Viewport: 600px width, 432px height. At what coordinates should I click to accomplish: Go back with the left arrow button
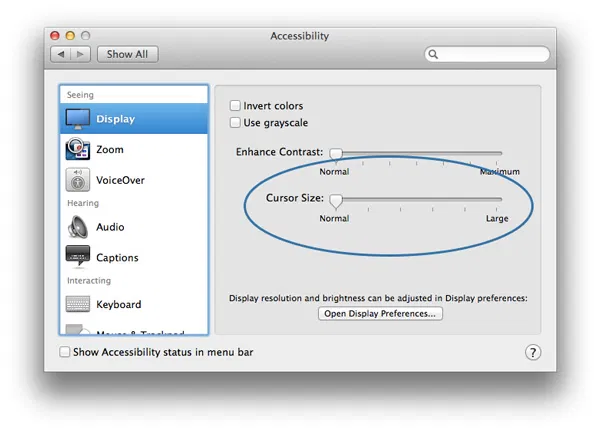coord(60,54)
